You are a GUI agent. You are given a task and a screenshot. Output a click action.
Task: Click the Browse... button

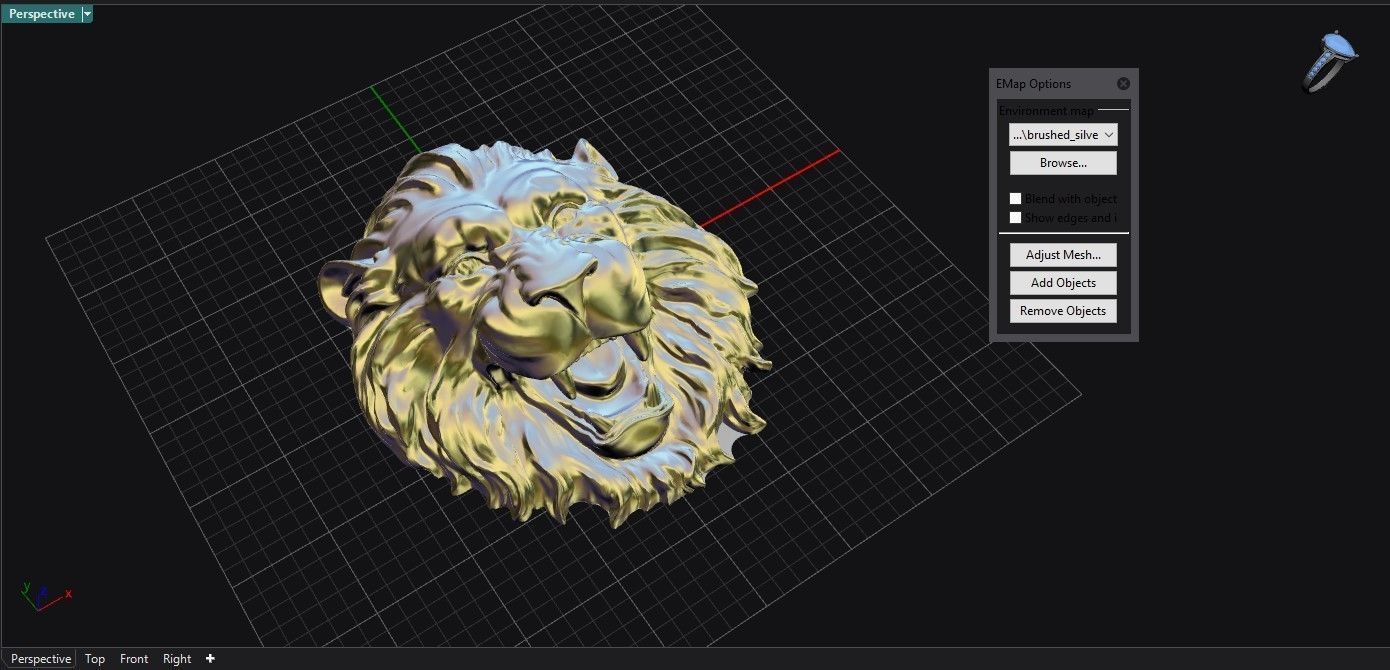(1063, 163)
